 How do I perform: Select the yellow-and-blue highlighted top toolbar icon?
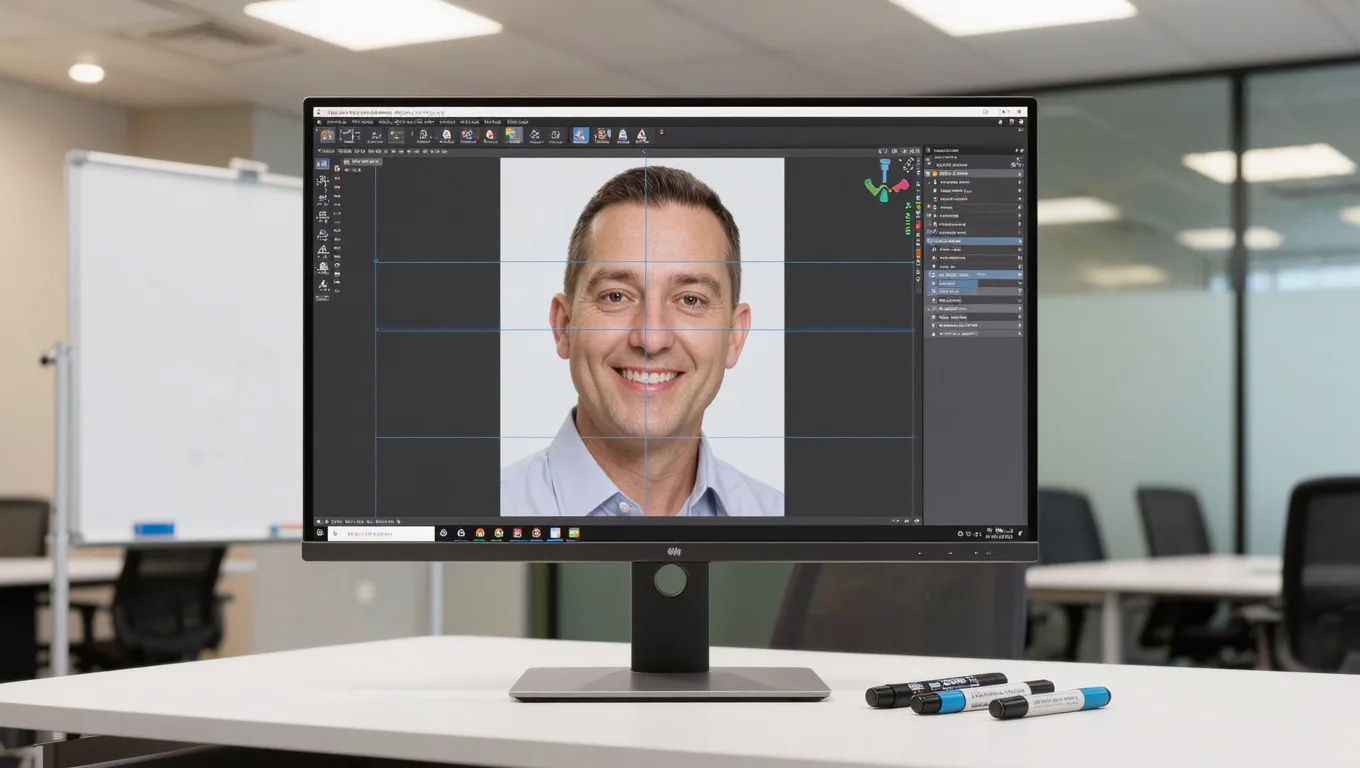point(514,135)
